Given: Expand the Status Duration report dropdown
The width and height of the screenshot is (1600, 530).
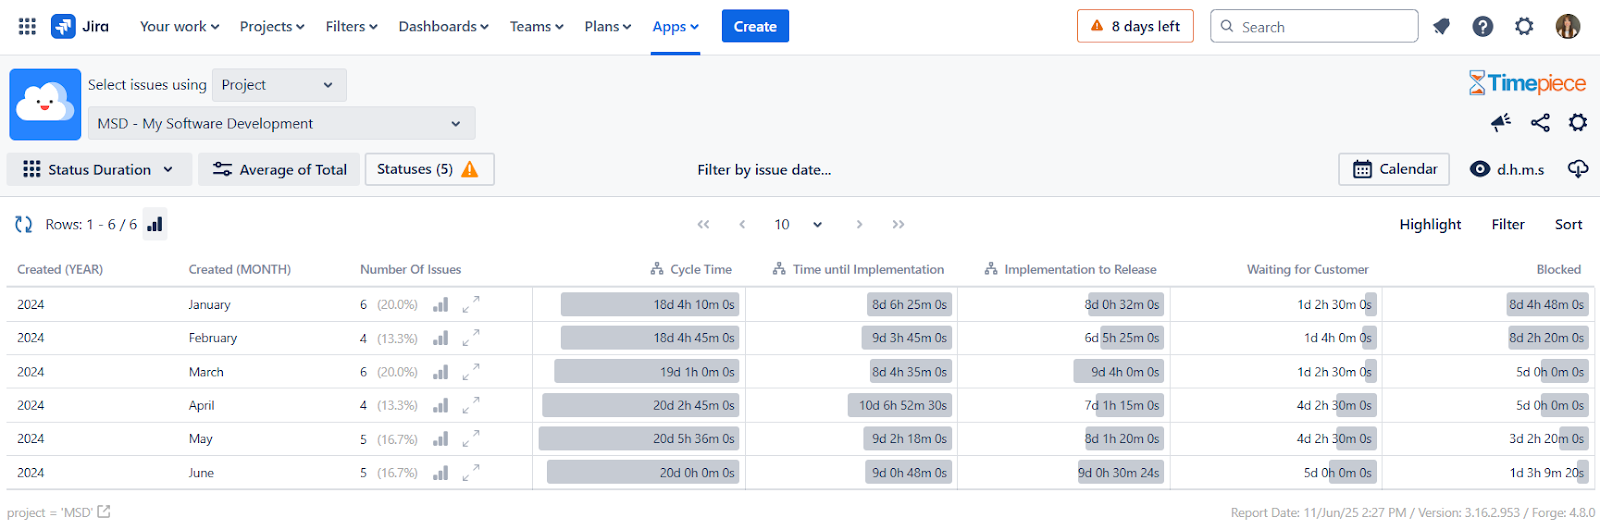Looking at the screenshot, I should click(97, 169).
